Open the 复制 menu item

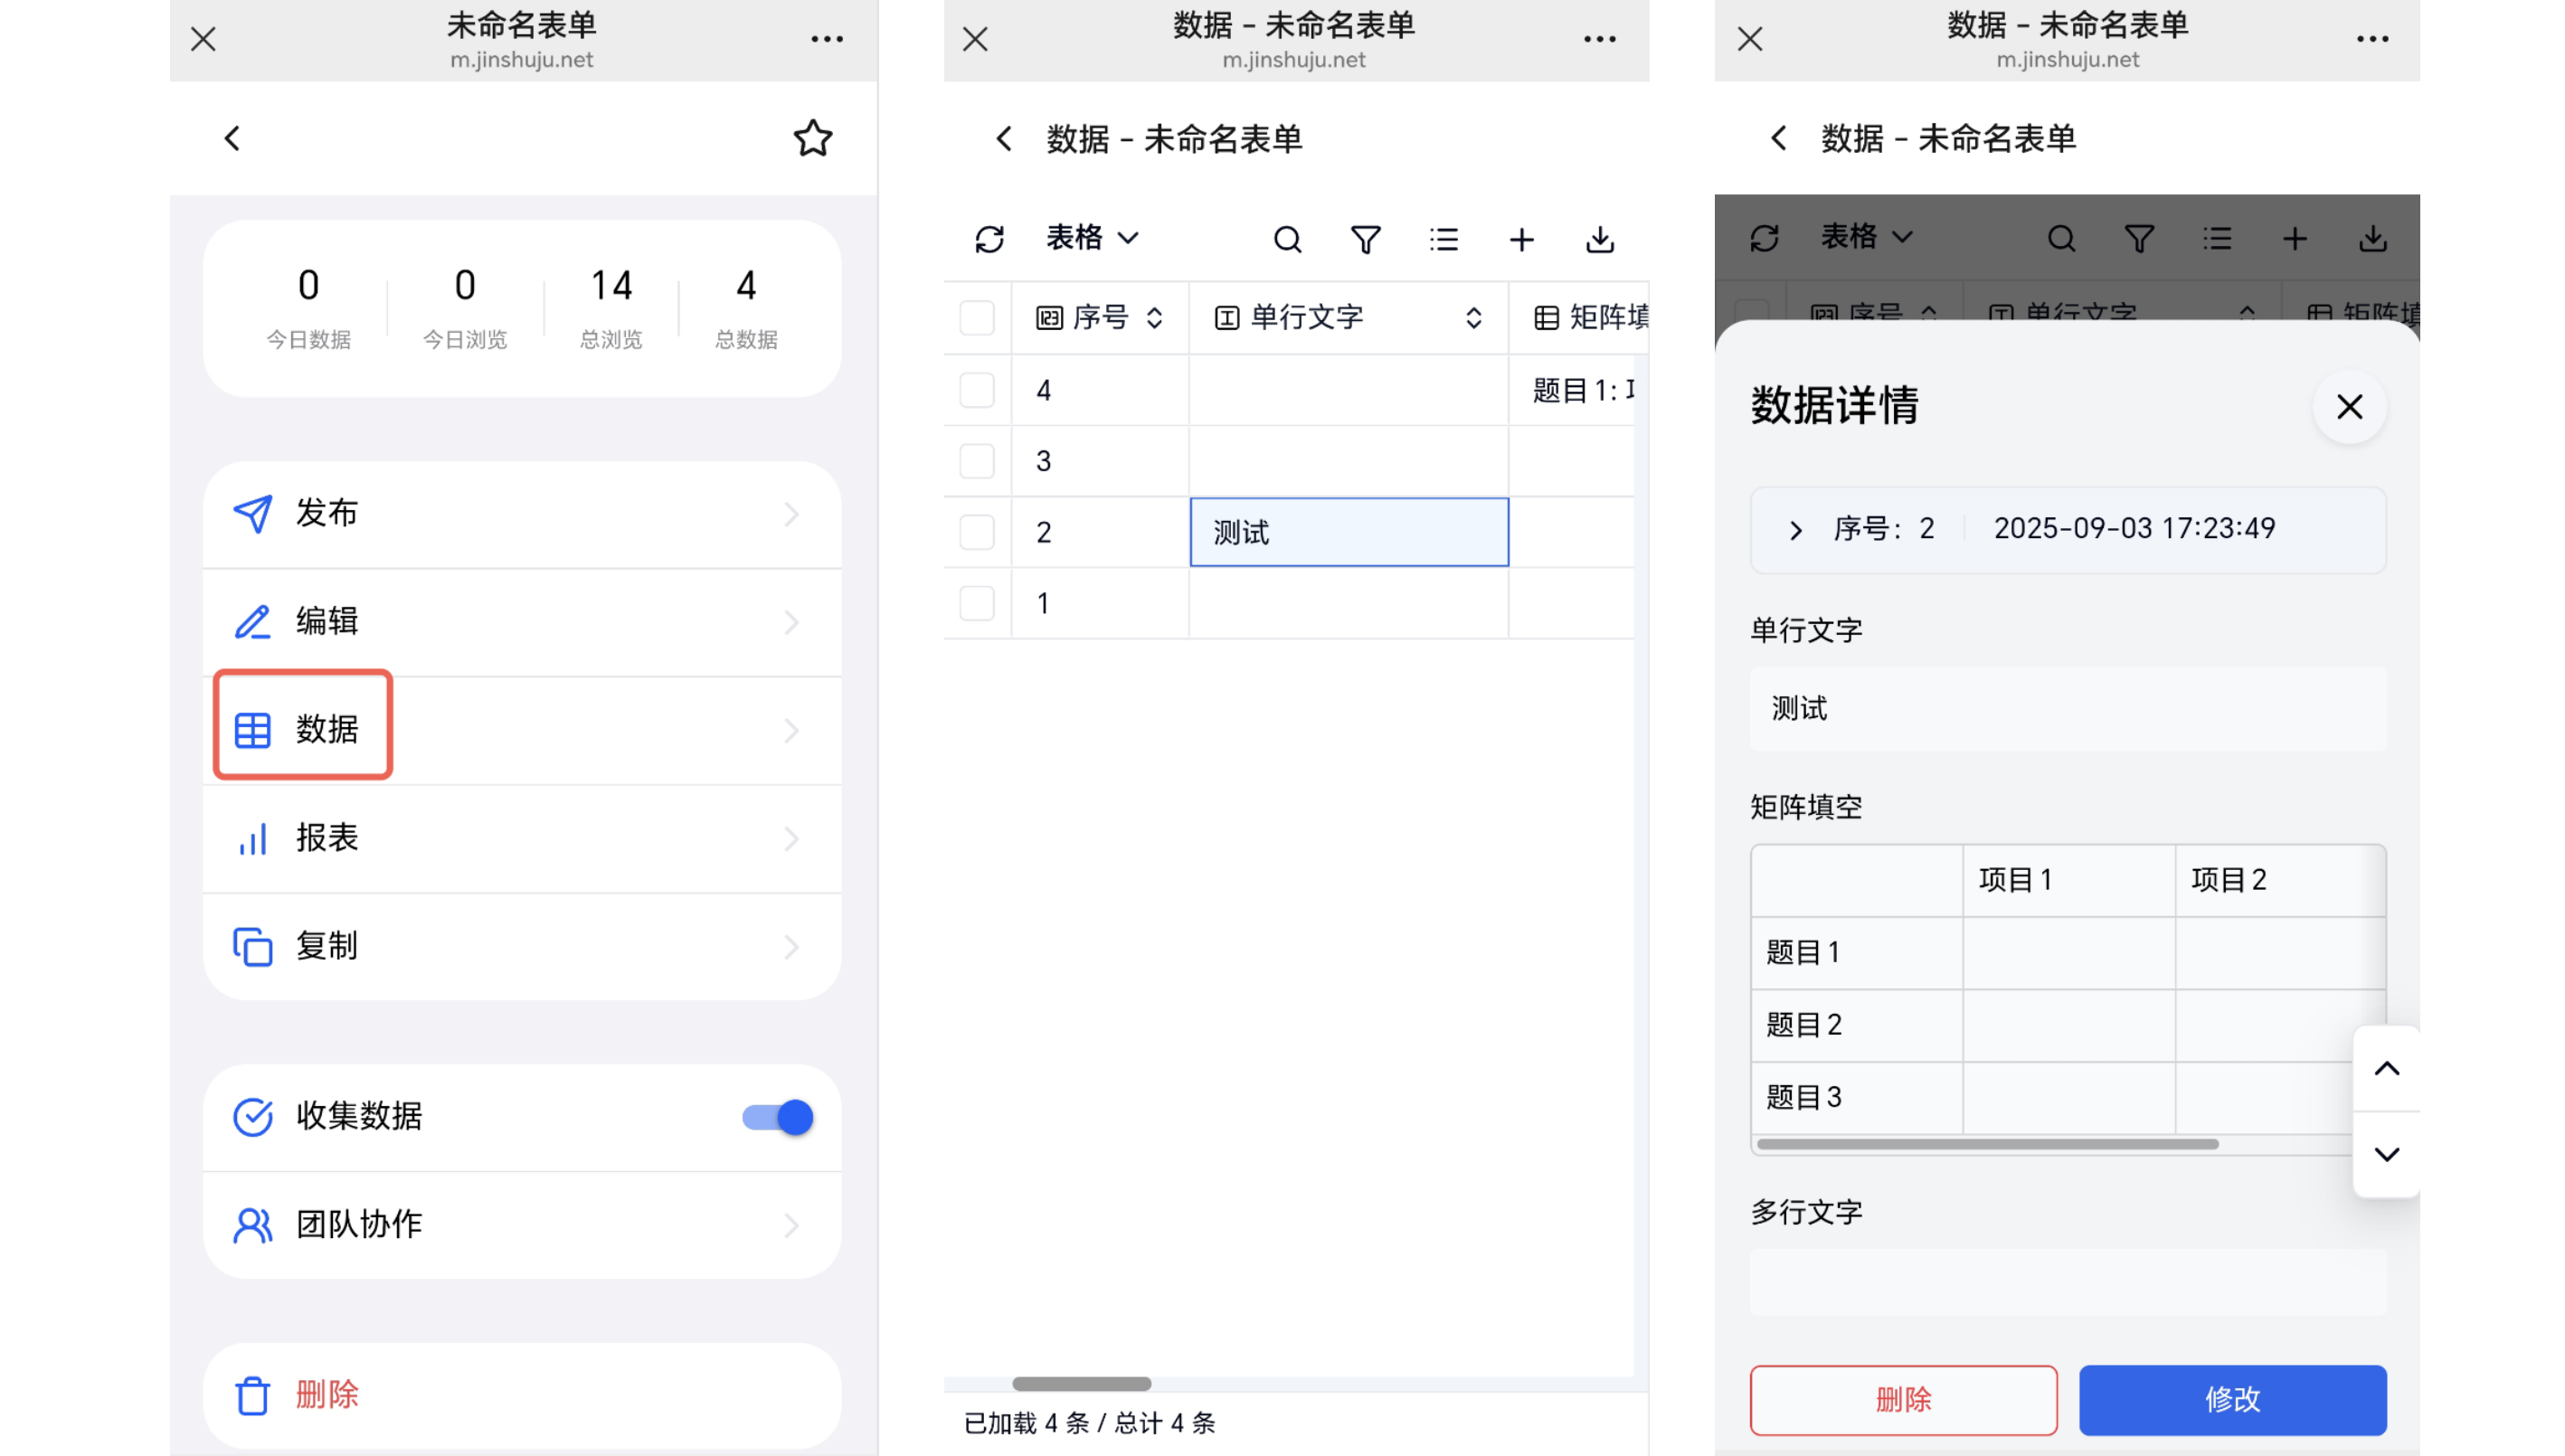[521, 946]
